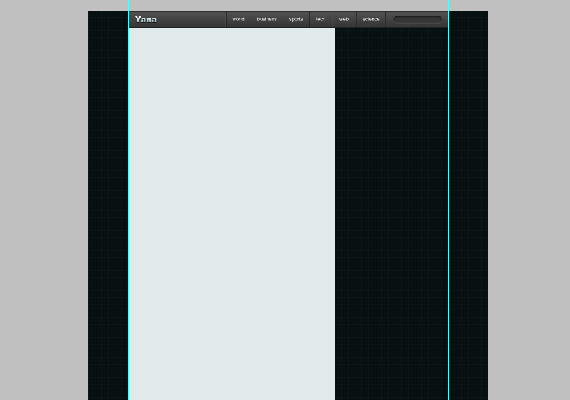Select the right cyan vertical guide line

pyautogui.click(x=449, y=200)
